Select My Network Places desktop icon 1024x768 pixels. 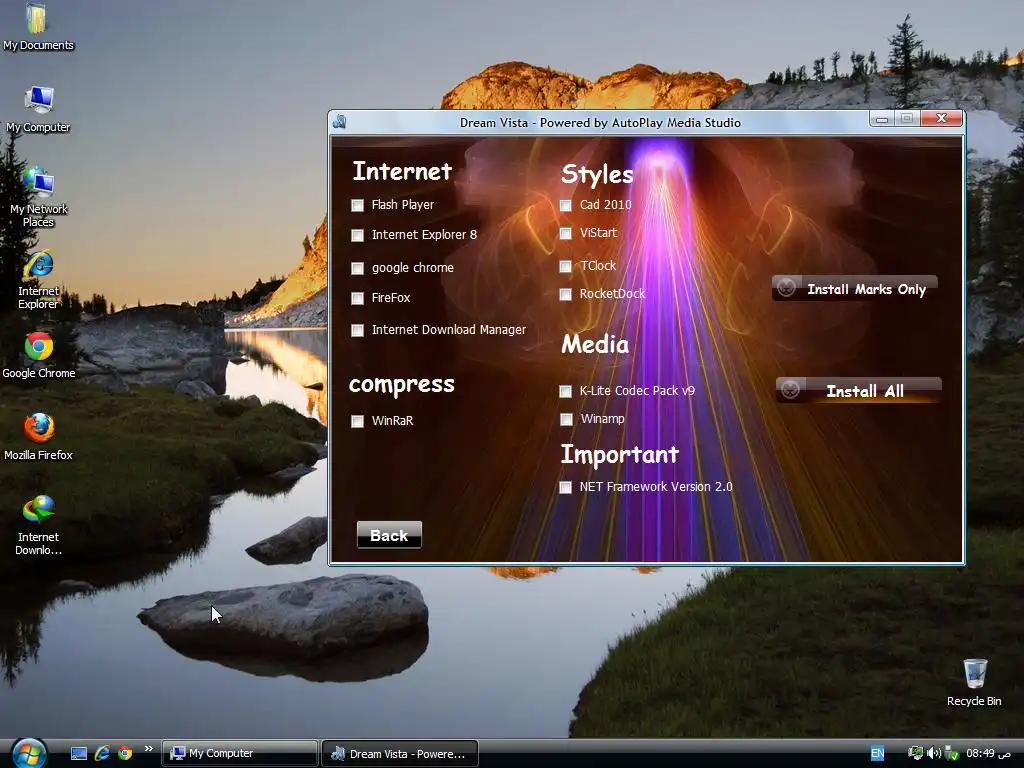point(38,197)
